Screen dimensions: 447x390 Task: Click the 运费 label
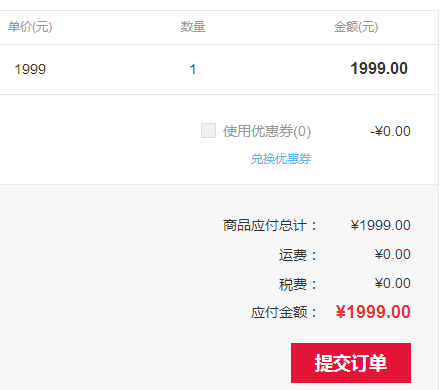298,255
